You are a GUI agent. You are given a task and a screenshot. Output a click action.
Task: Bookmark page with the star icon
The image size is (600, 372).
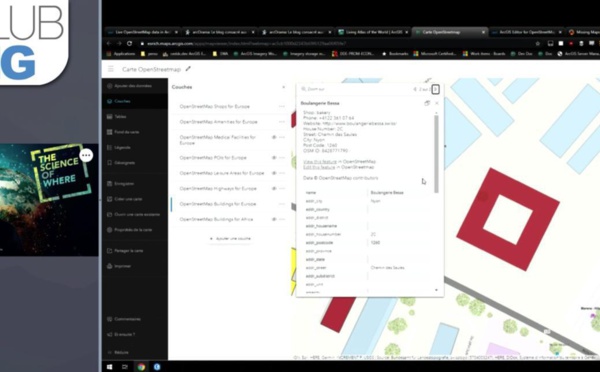(x=538, y=43)
